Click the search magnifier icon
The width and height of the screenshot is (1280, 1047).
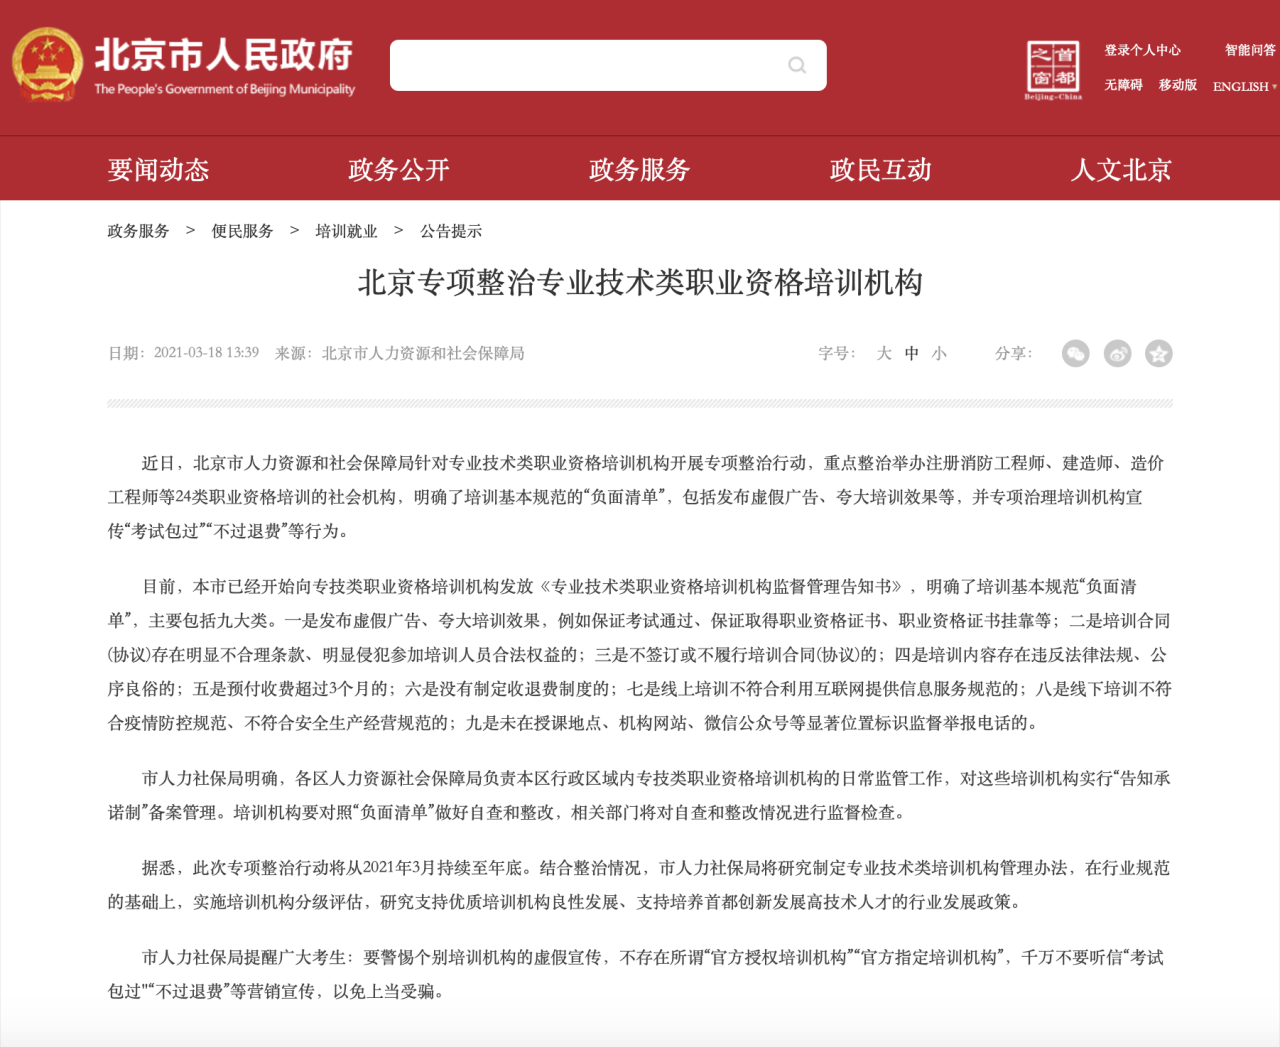click(x=797, y=65)
